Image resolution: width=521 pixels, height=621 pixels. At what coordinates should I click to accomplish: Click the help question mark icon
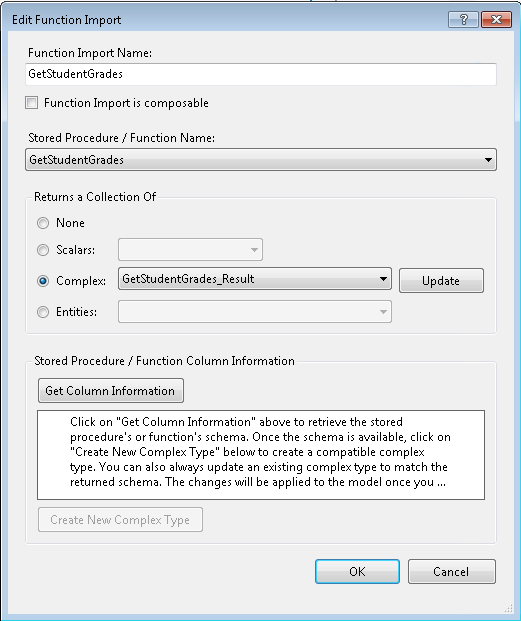[x=464, y=19]
